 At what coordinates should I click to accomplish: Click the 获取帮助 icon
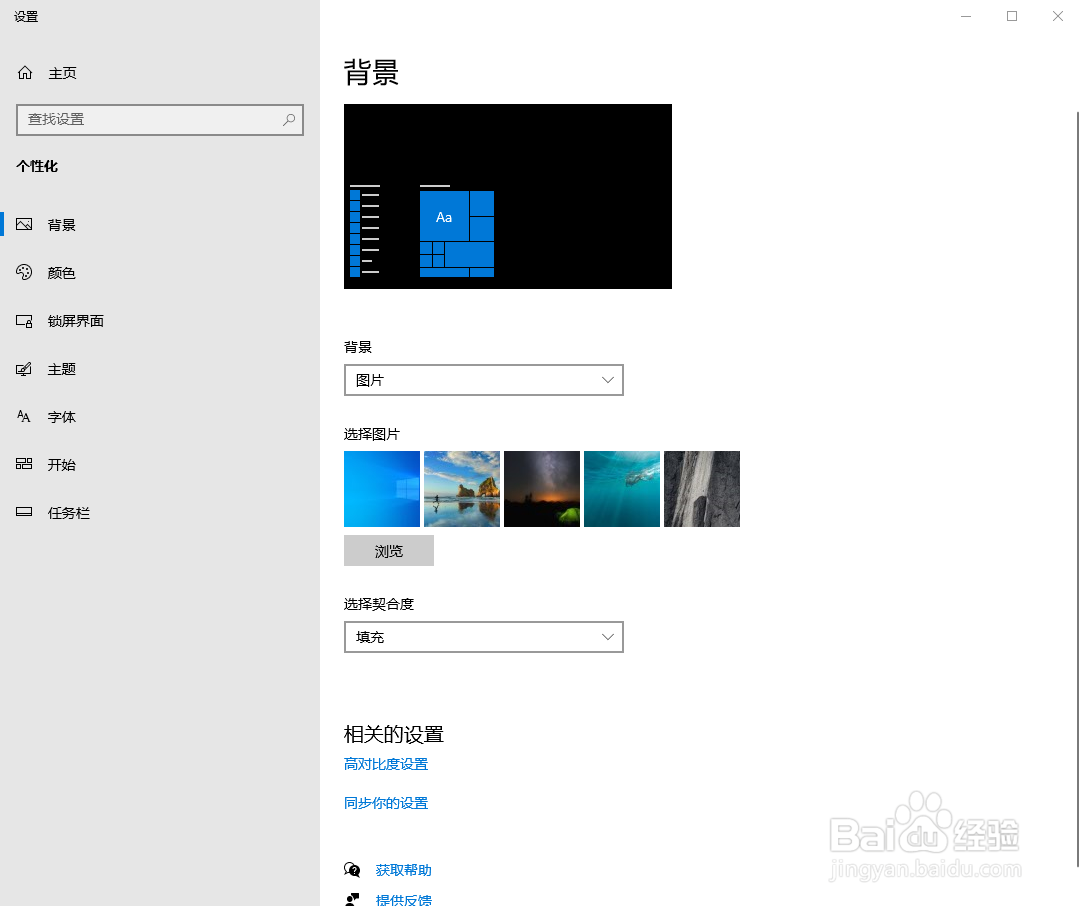click(352, 870)
